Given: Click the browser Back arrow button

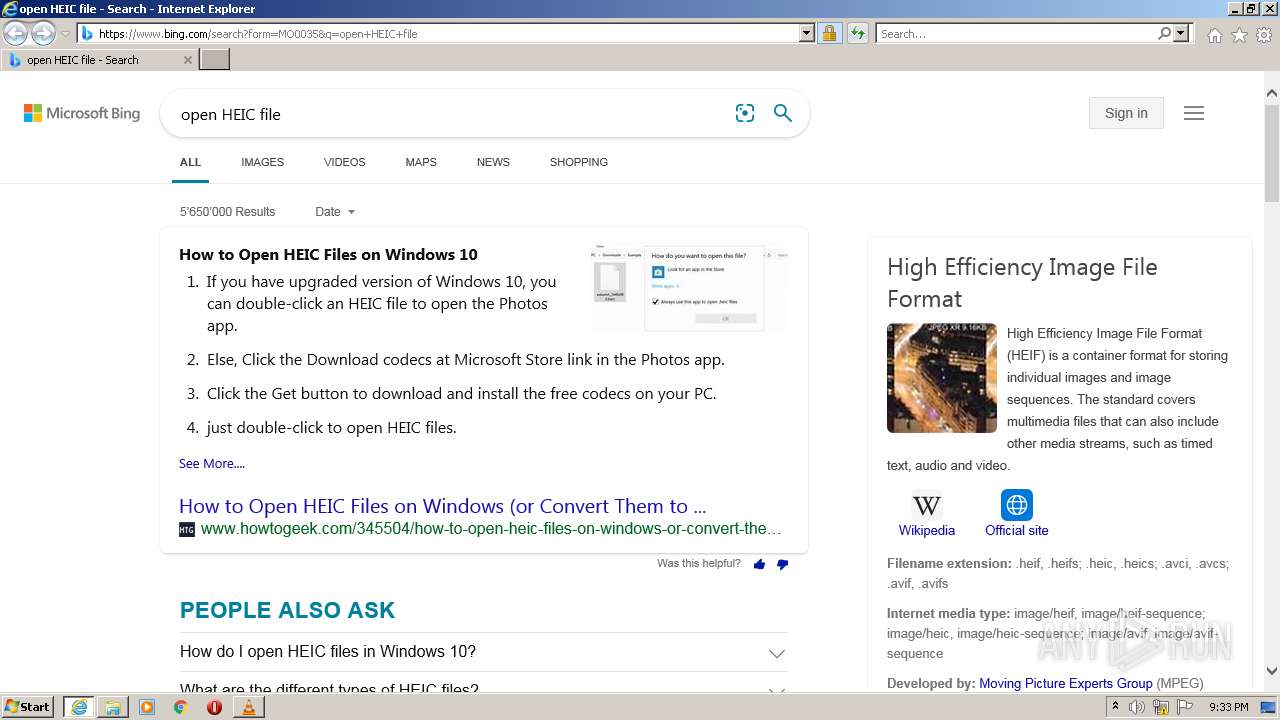Looking at the screenshot, I should tap(15, 33).
